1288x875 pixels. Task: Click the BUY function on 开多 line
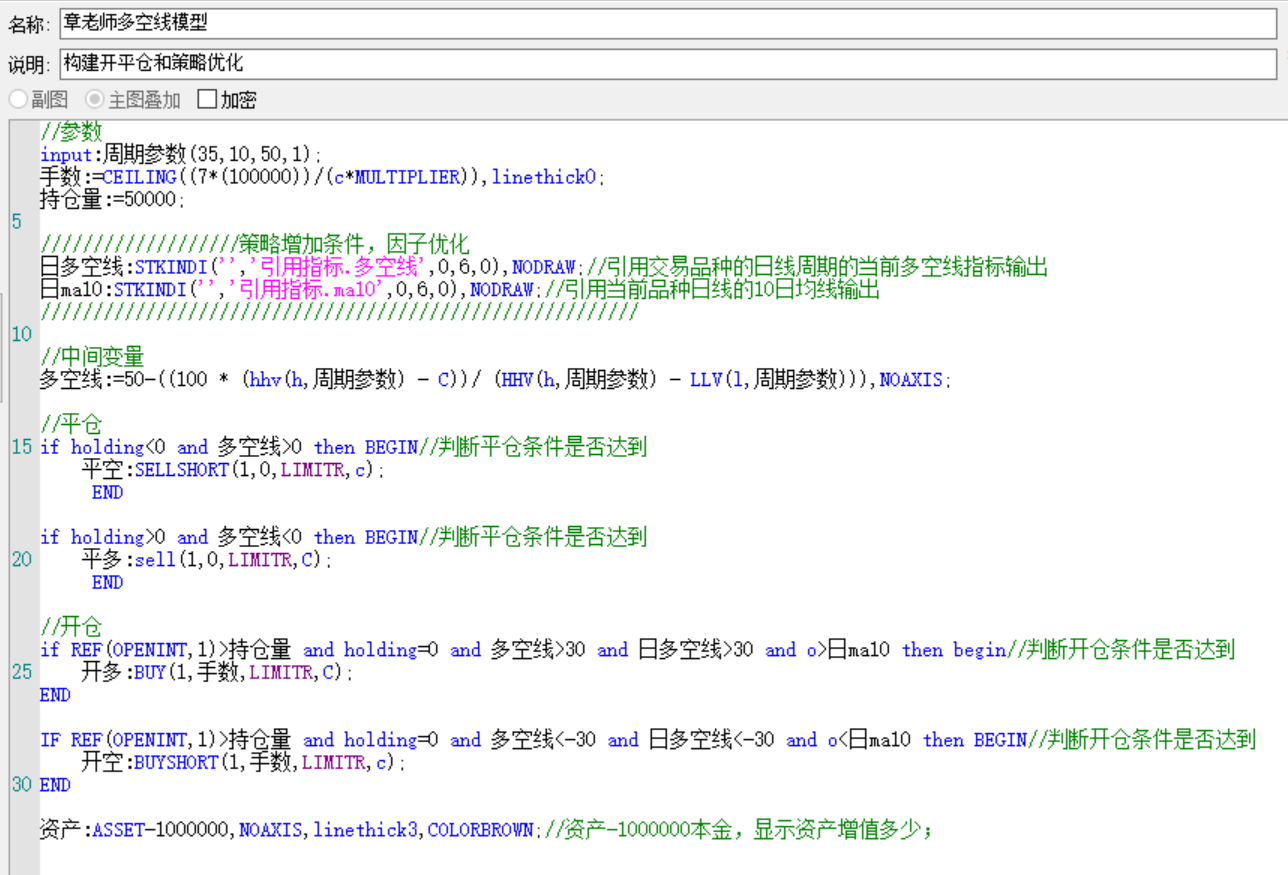[x=150, y=673]
